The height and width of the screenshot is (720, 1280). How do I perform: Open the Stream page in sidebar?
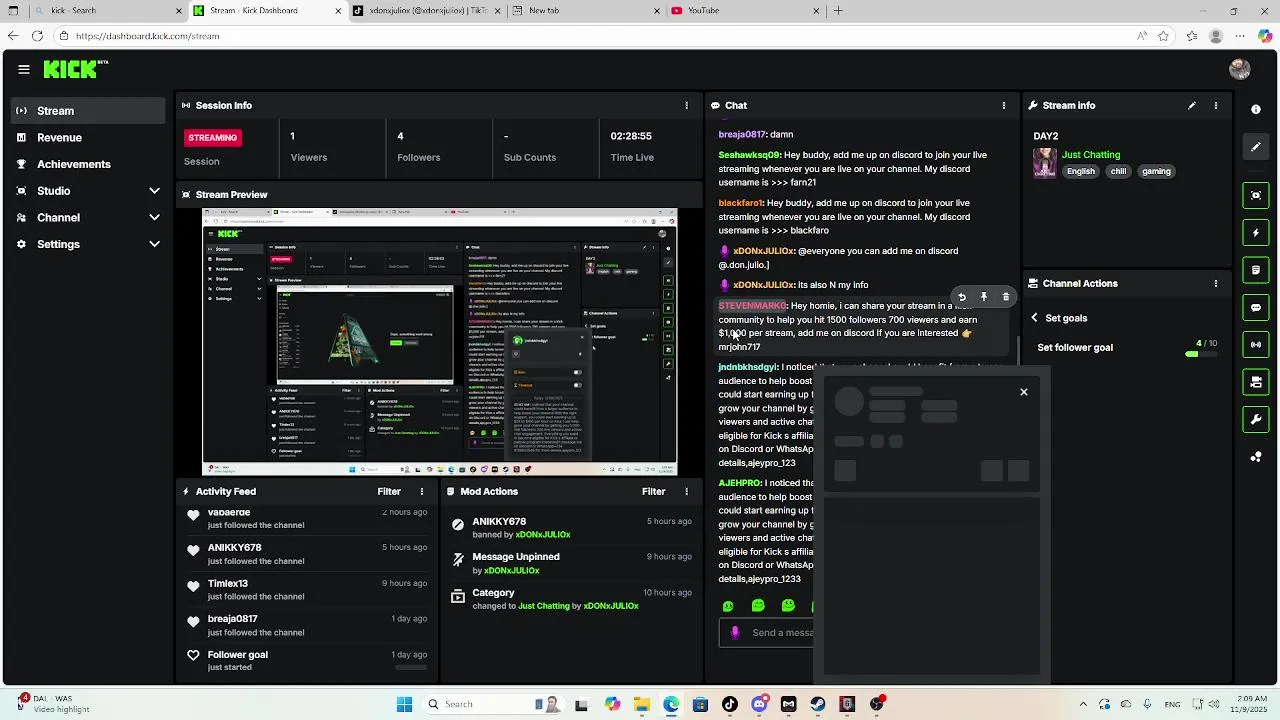click(88, 111)
